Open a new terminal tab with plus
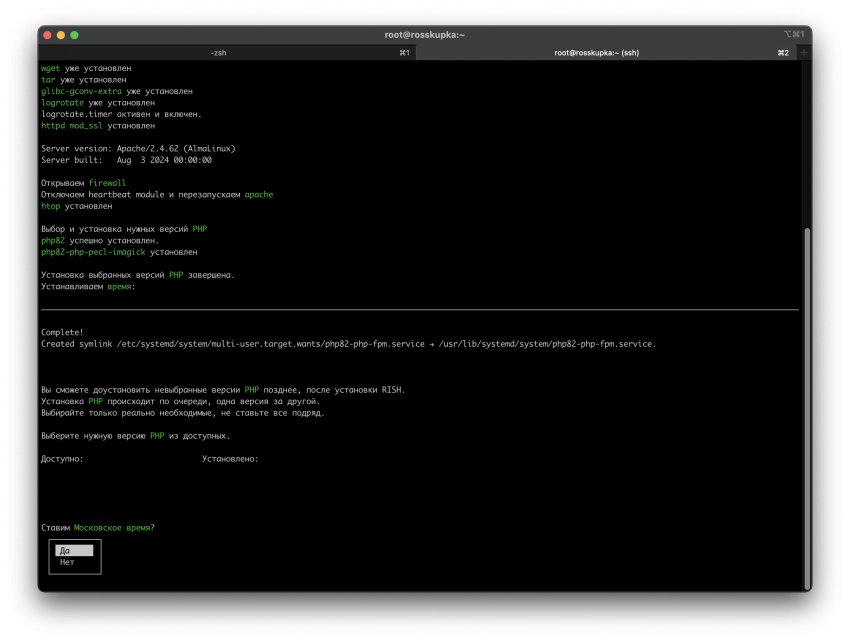Screen dimensions: 850x642 tap(803, 53)
